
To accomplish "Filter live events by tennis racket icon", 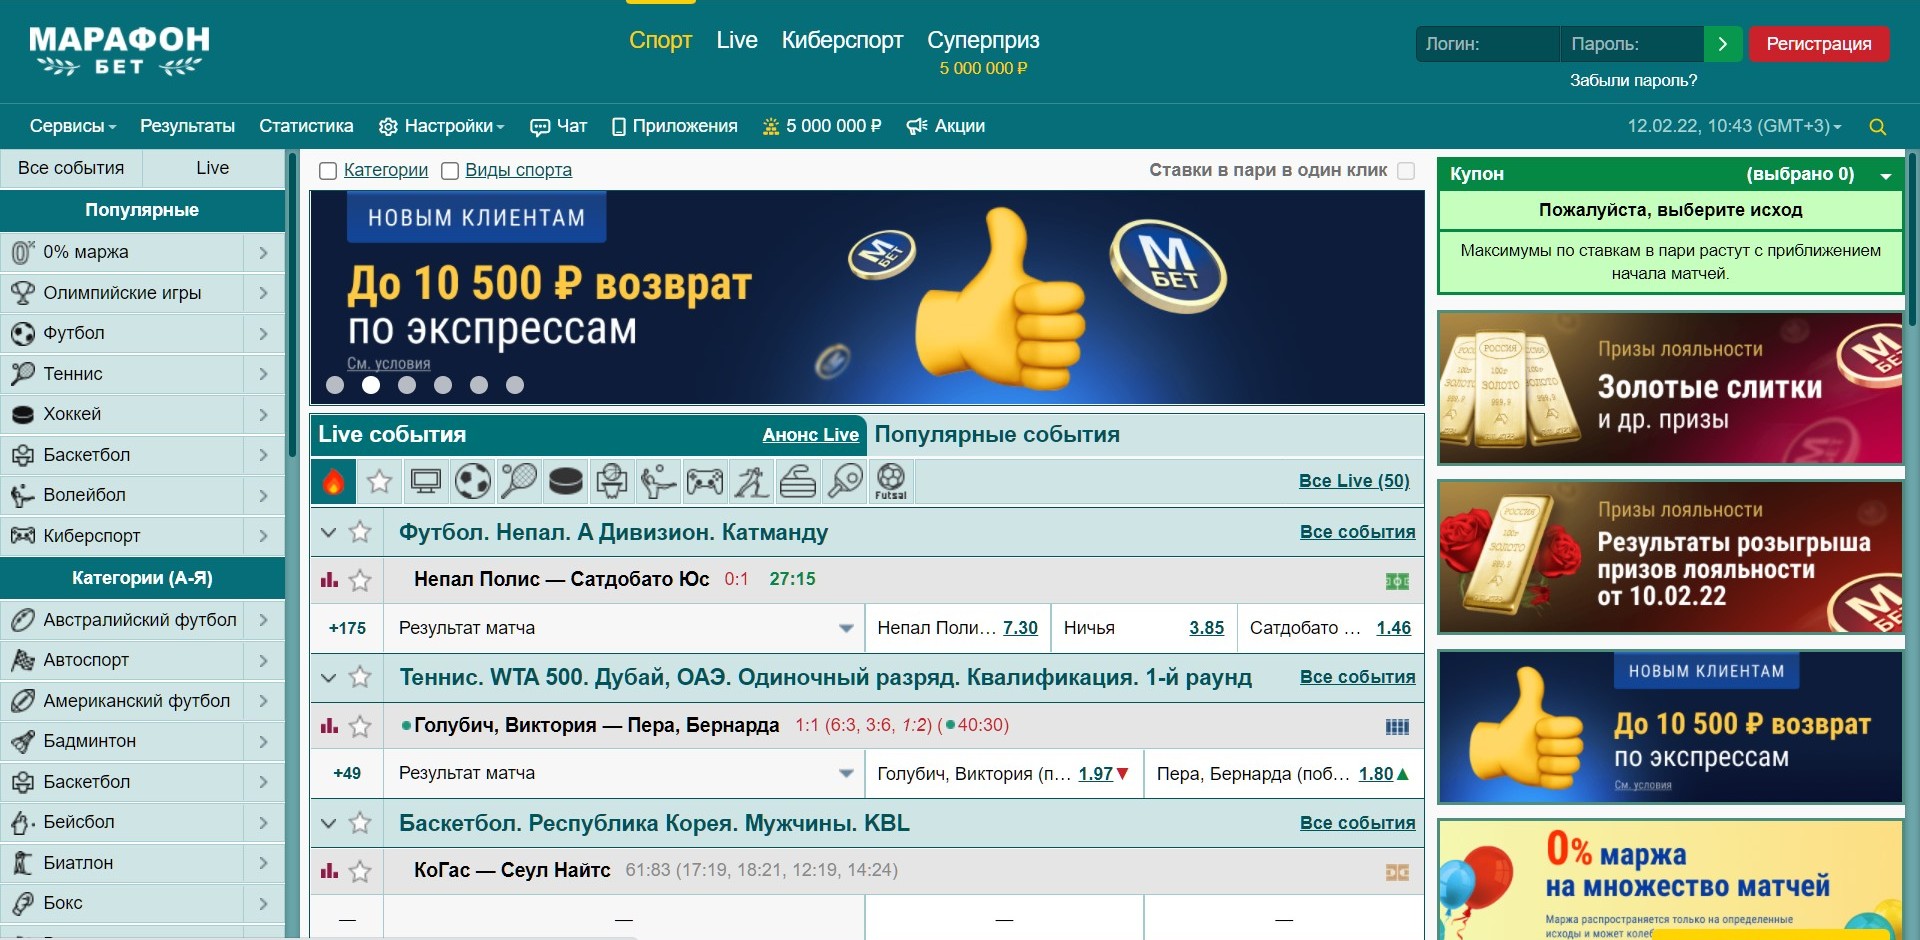I will point(519,481).
